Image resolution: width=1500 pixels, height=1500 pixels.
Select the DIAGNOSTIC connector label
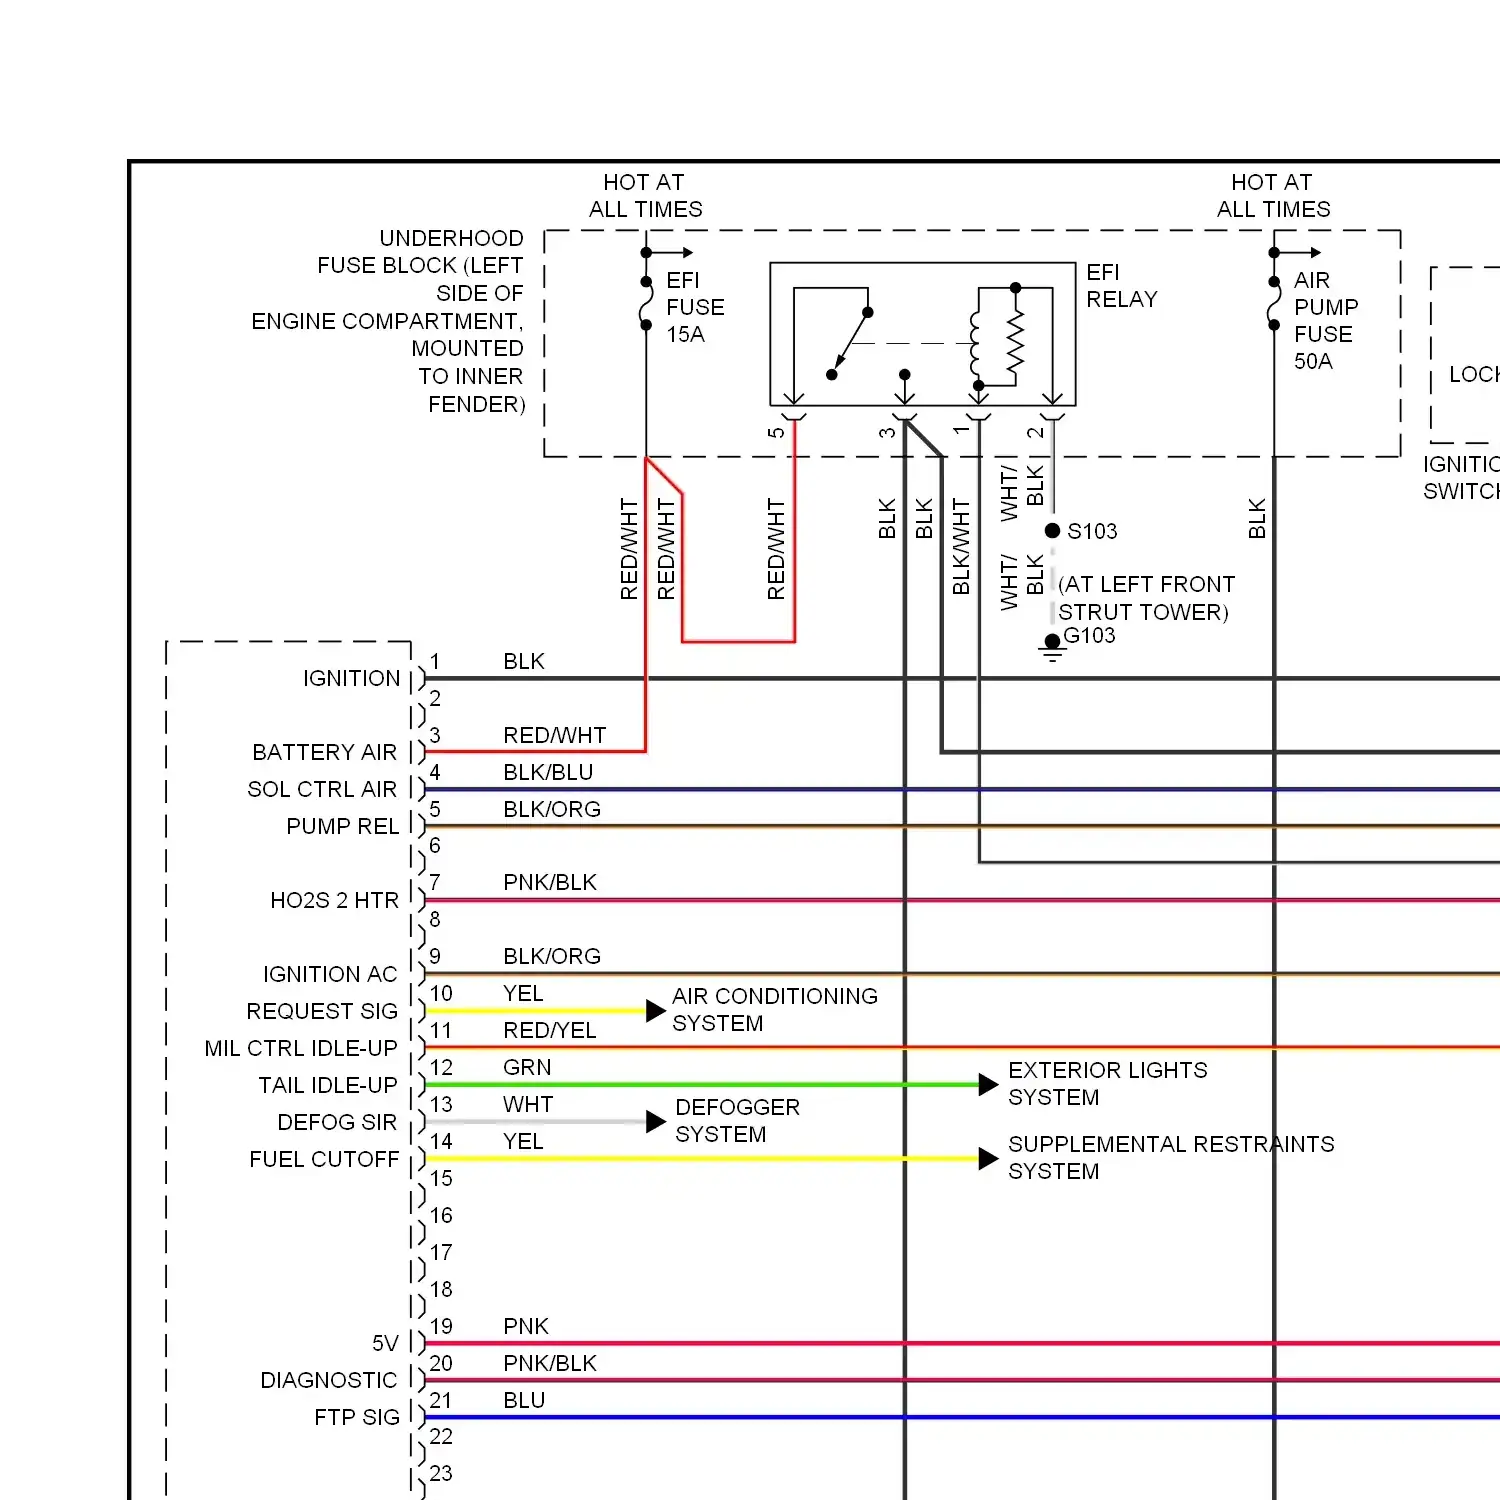[x=329, y=1380]
